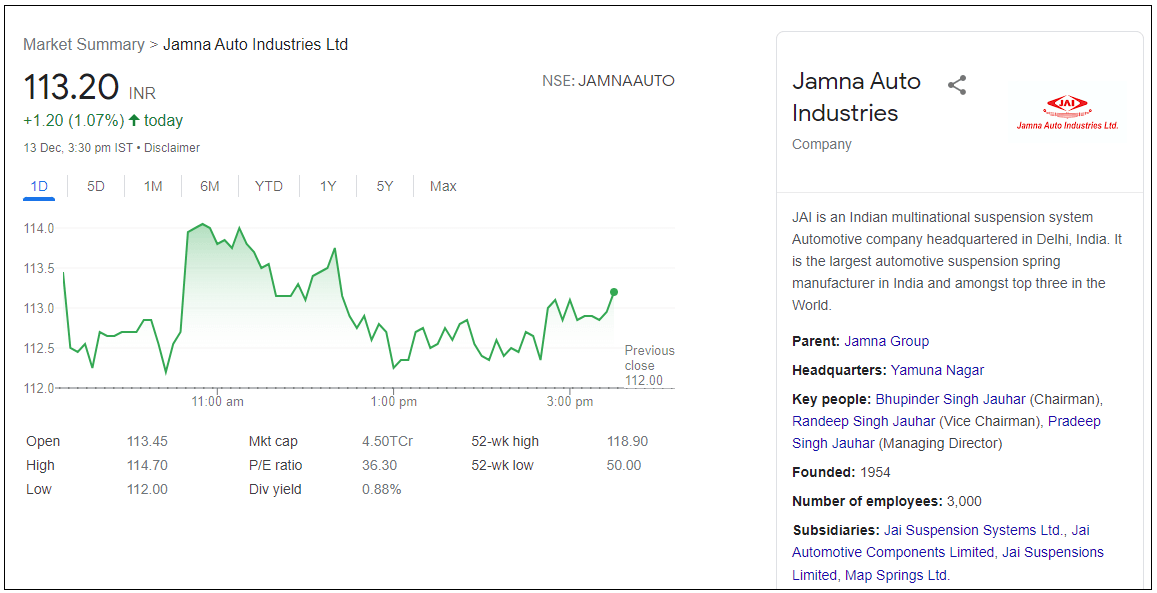1157x593 pixels.
Task: Click the Div yield value 0.88%
Action: pos(381,489)
